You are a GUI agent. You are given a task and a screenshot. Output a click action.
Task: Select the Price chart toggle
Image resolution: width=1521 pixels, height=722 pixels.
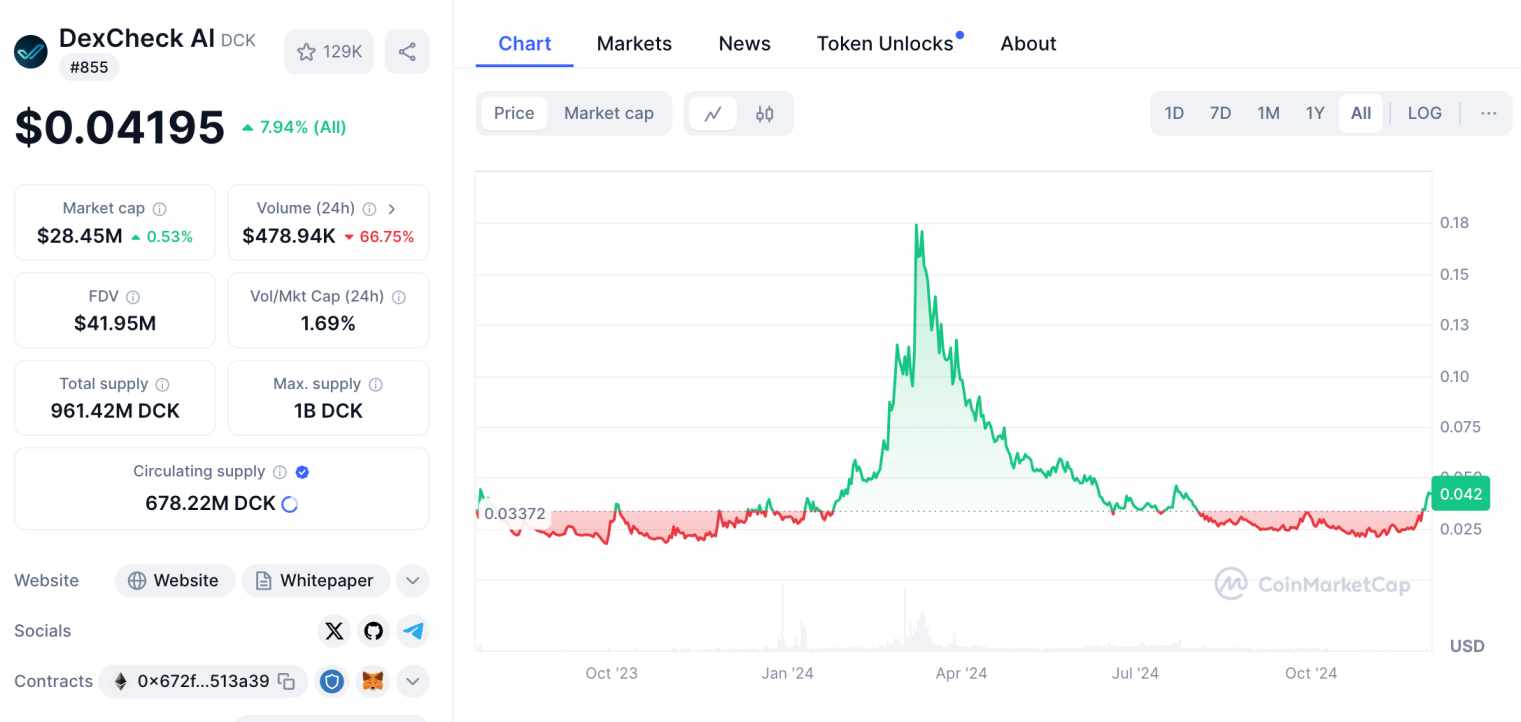[x=514, y=113]
